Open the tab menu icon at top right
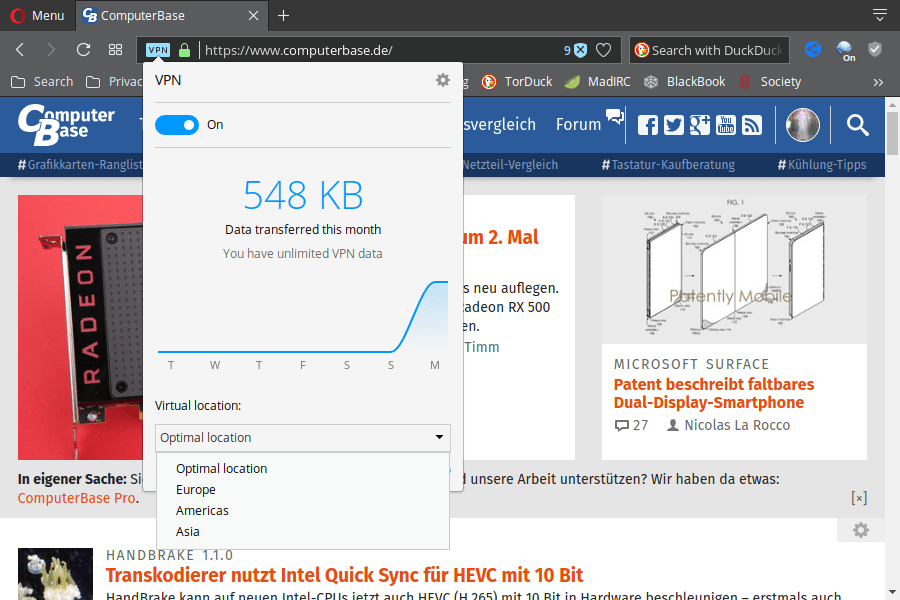This screenshot has width=900, height=600. pos(879,15)
